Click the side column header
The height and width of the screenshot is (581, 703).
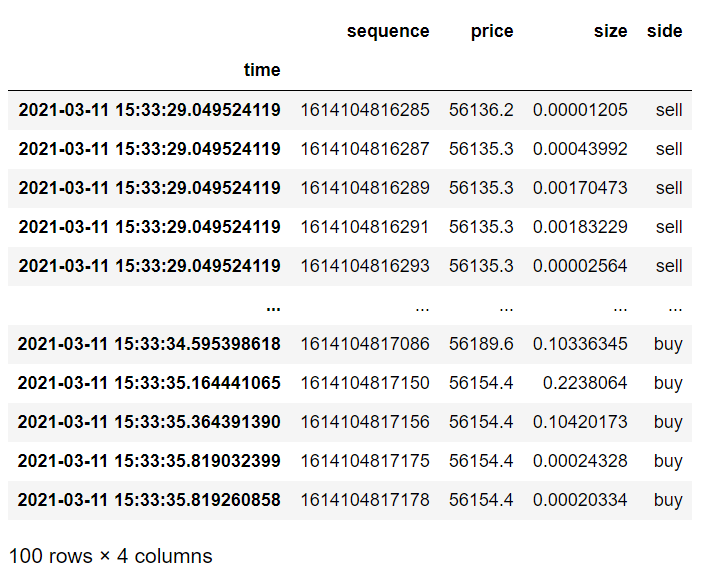coord(664,31)
